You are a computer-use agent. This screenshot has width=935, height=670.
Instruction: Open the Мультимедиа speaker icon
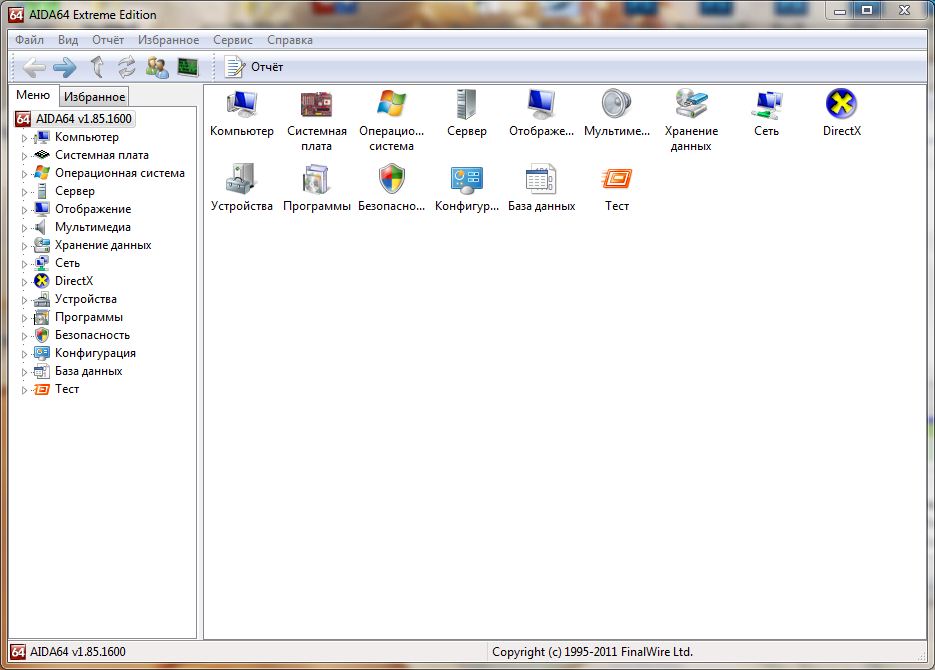tap(616, 105)
